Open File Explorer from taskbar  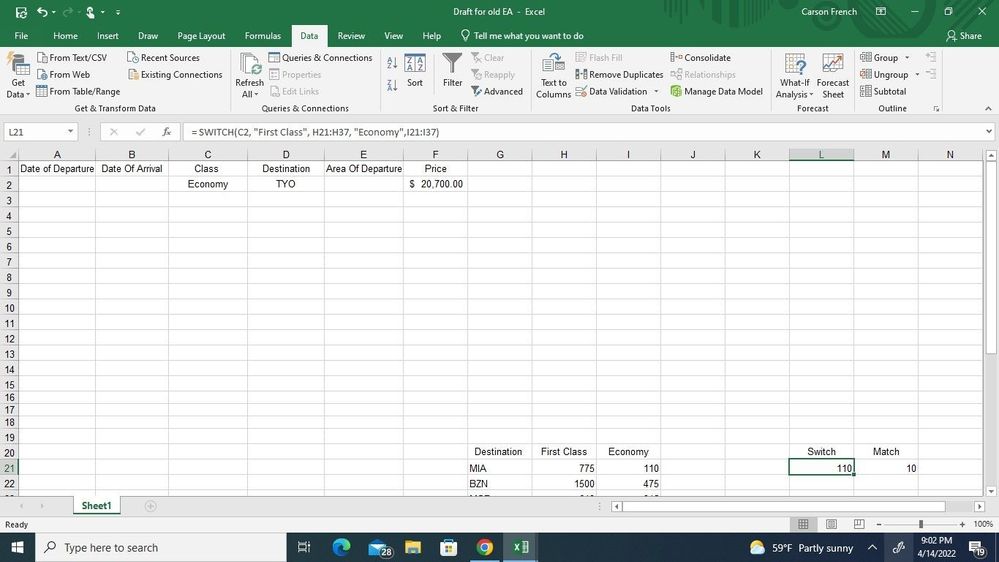[413, 547]
